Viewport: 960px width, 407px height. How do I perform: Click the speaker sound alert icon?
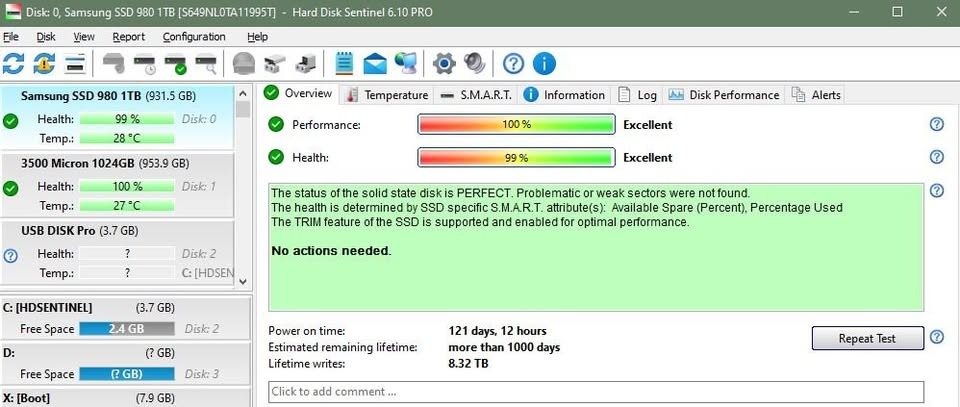pyautogui.click(x=474, y=64)
